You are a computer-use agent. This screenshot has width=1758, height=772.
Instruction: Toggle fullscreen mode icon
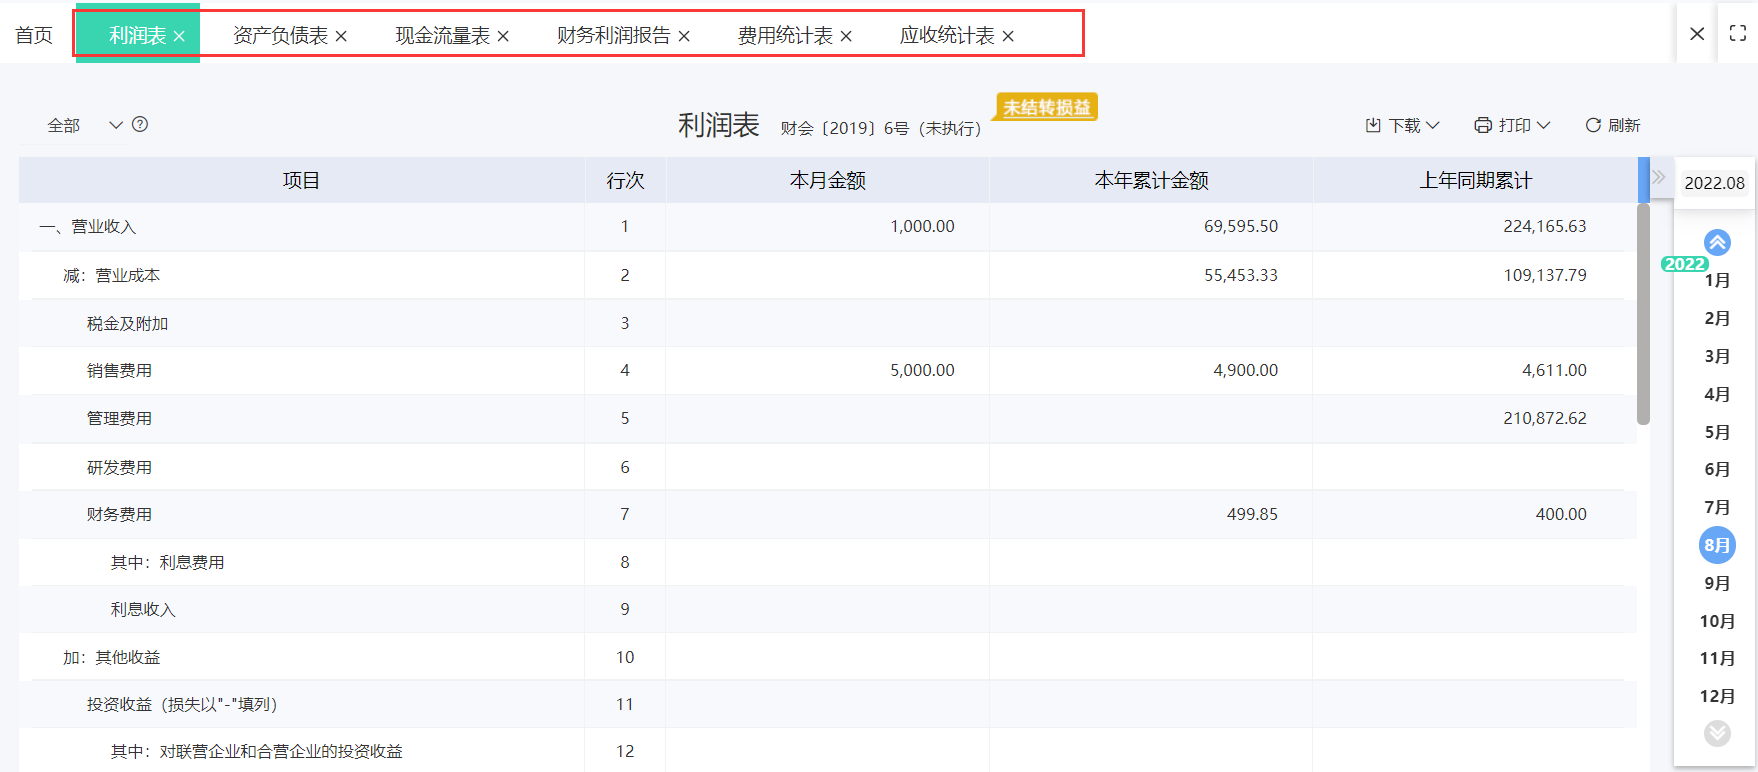(x=1737, y=33)
